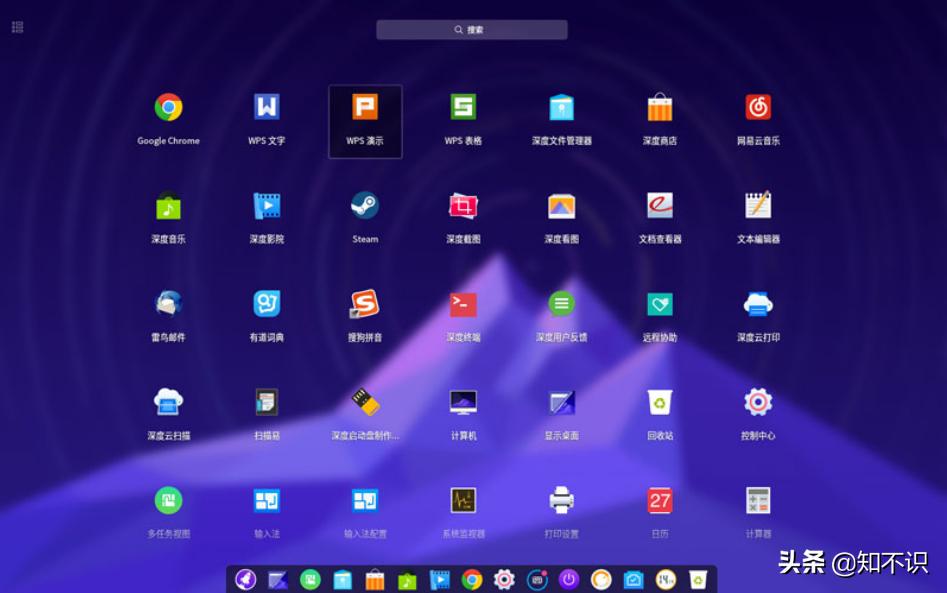
Task: Open 网易云音乐 music app
Action: tap(758, 108)
